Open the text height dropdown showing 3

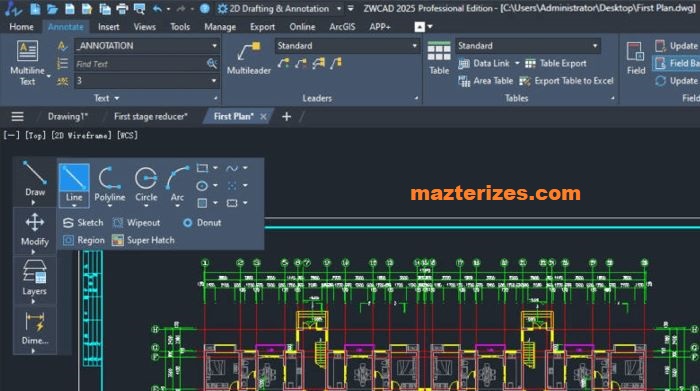[214, 81]
